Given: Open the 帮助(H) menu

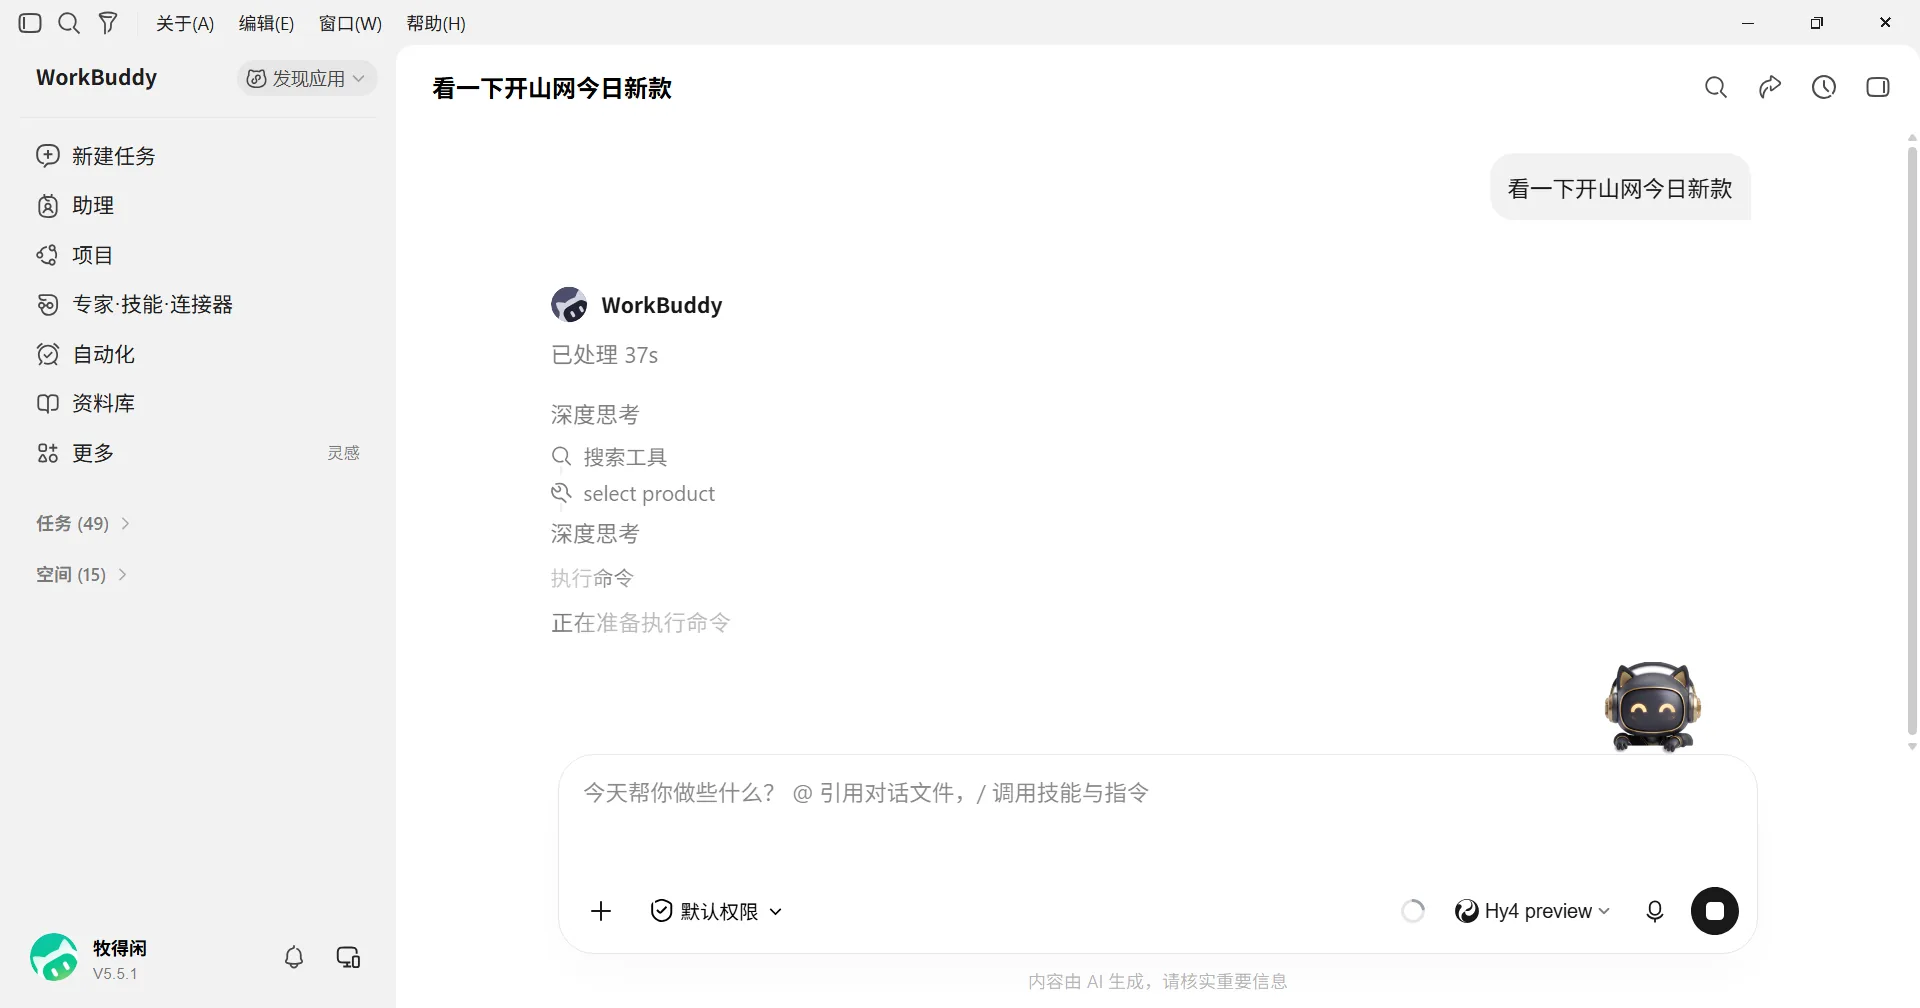Looking at the screenshot, I should coord(436,23).
